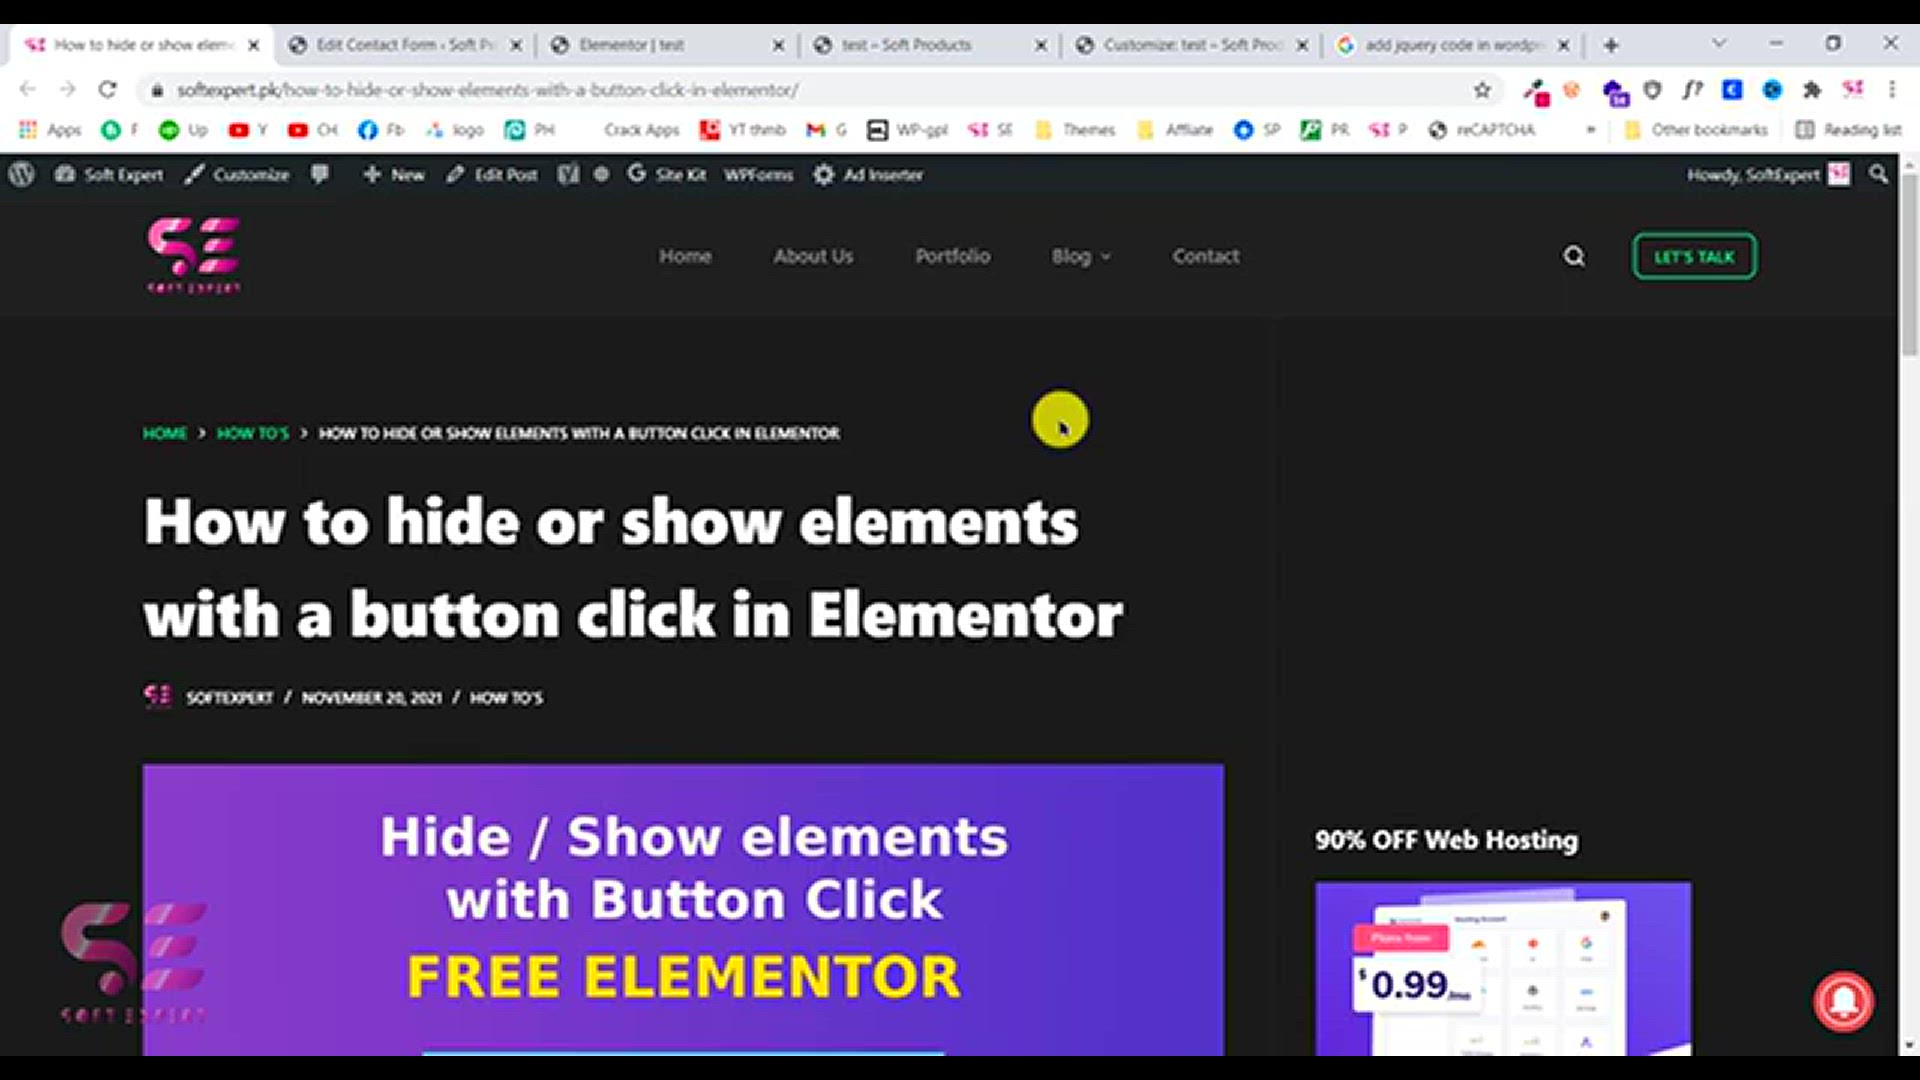
Task: Open the YT thmb bookmark
Action: [x=743, y=130]
